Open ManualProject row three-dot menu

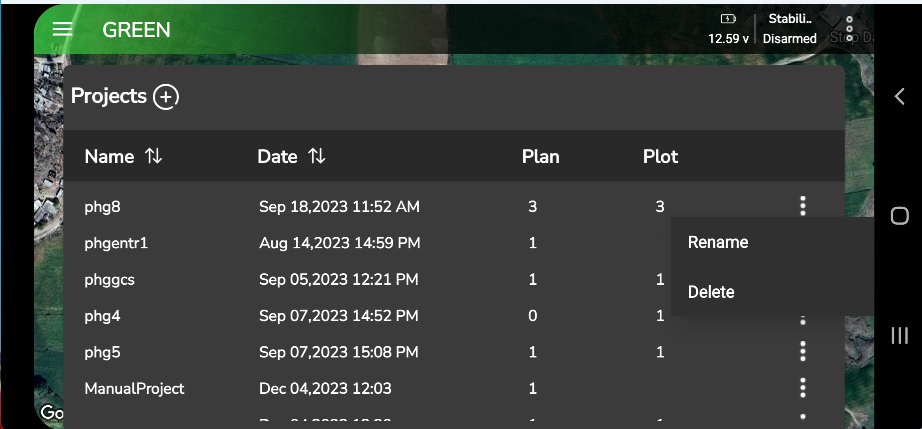point(802,388)
